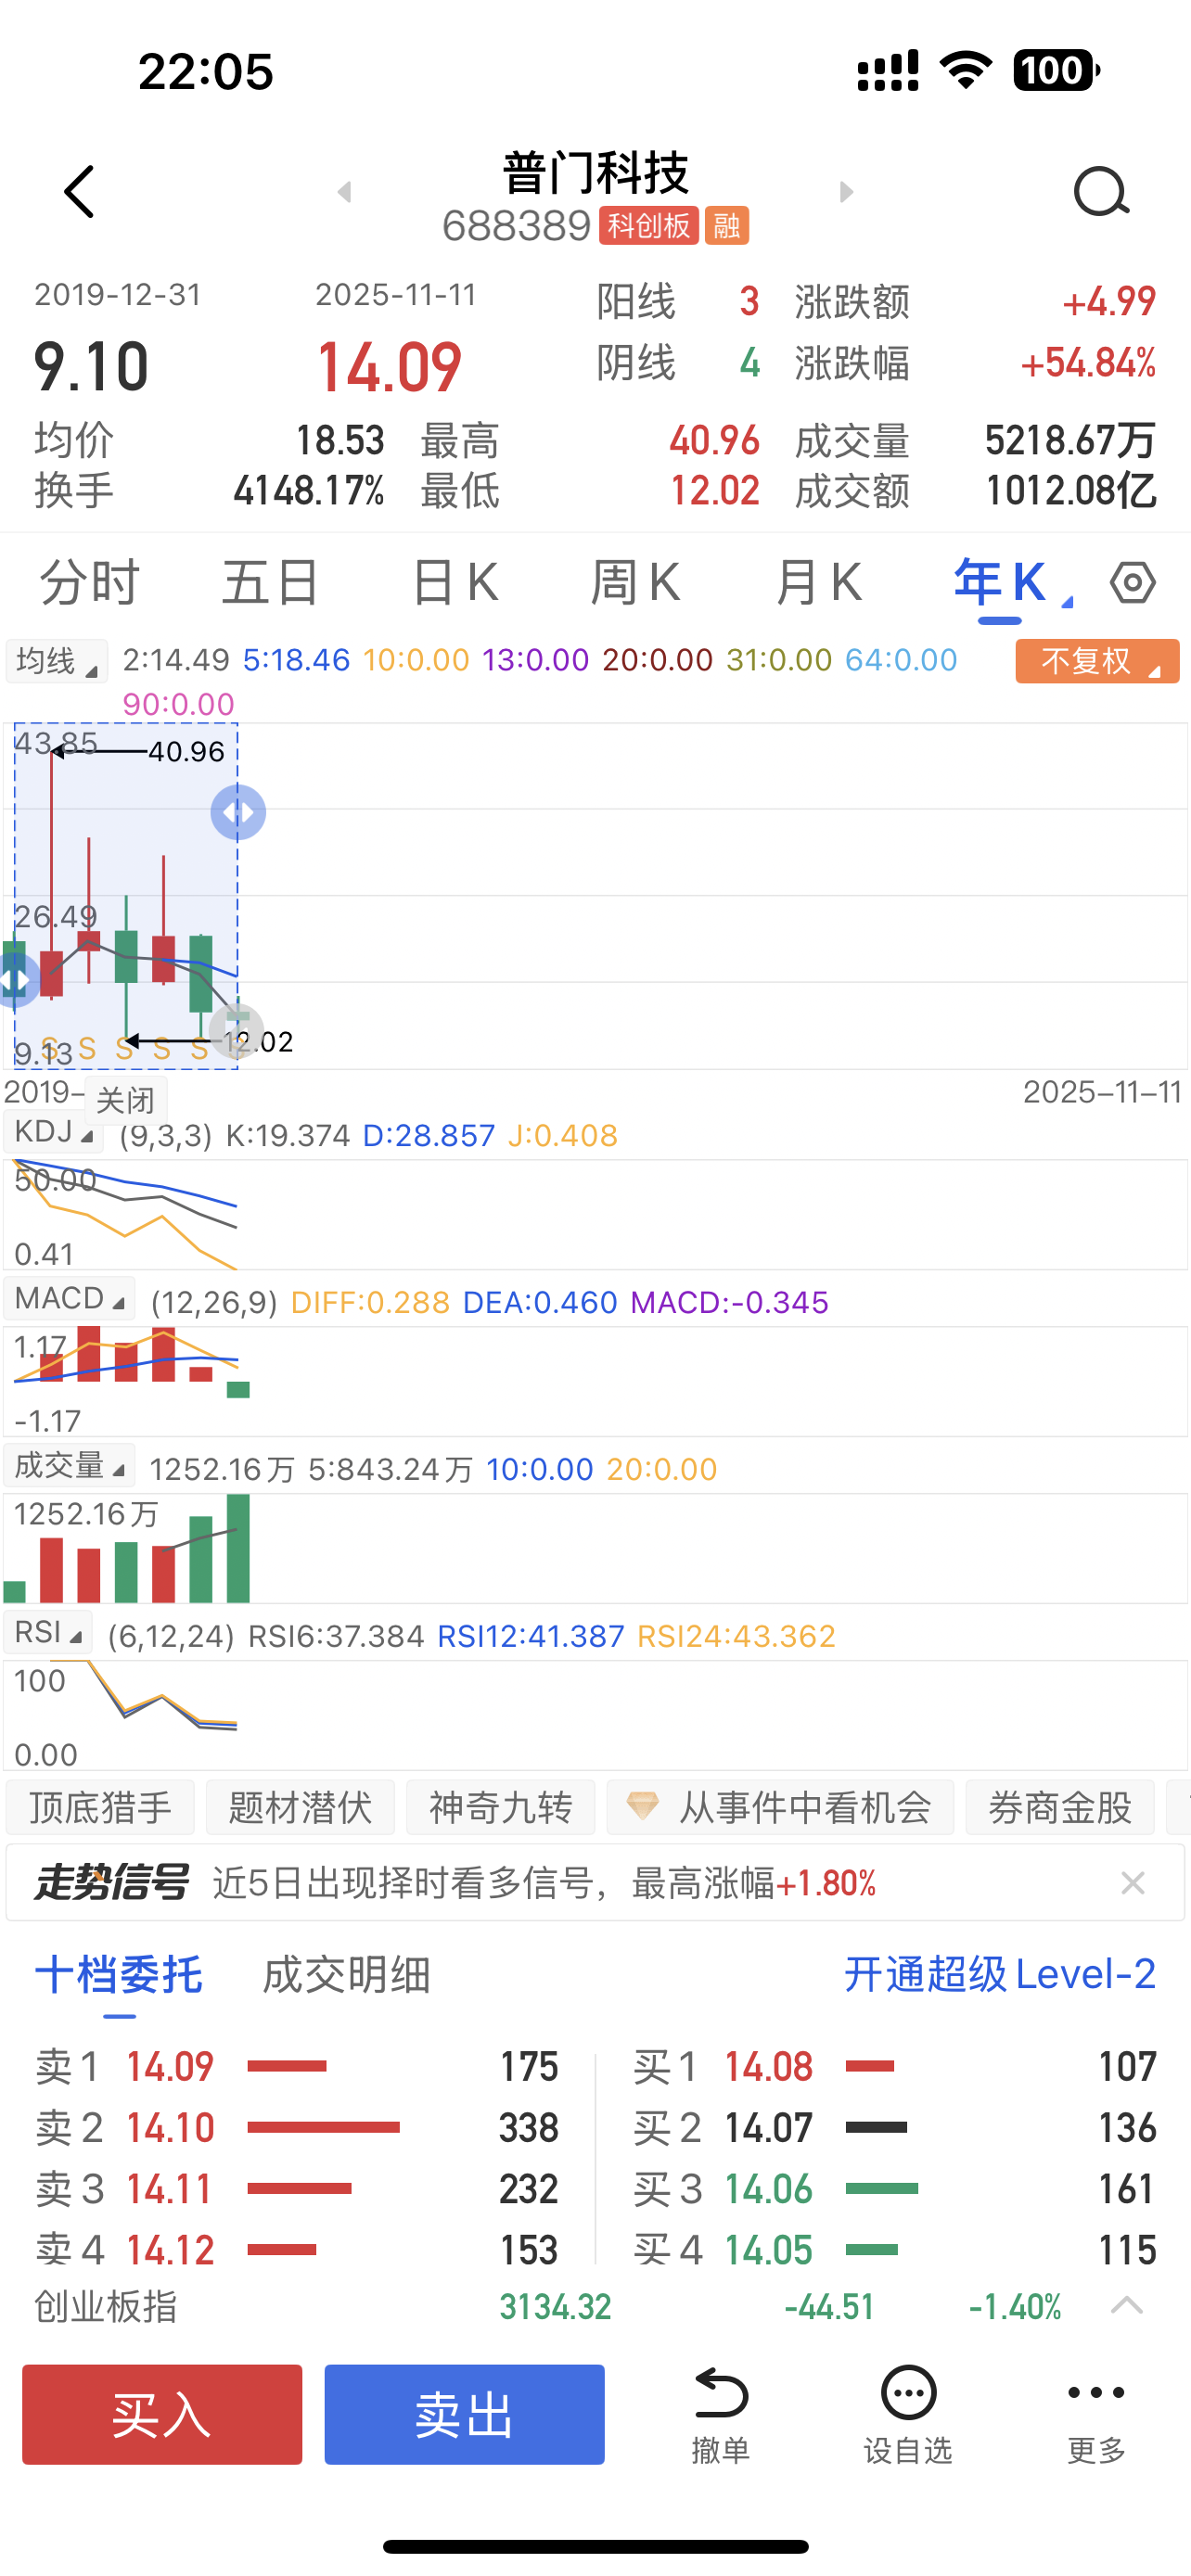The width and height of the screenshot is (1191, 2576).
Task: Tap sell row 卖1 price 14.09
Action: [x=170, y=2067]
